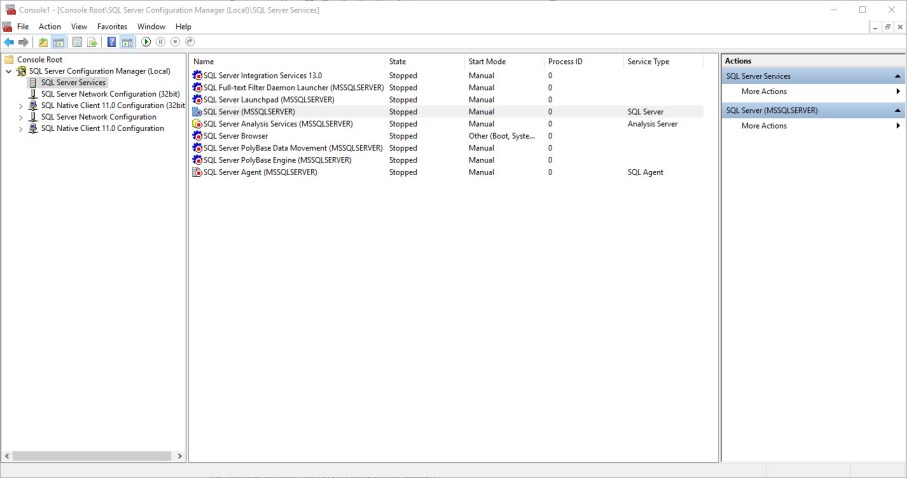The image size is (907, 478).
Task: Collapse SQL Server (MSSQLSERVER) actions section
Action: point(897,111)
